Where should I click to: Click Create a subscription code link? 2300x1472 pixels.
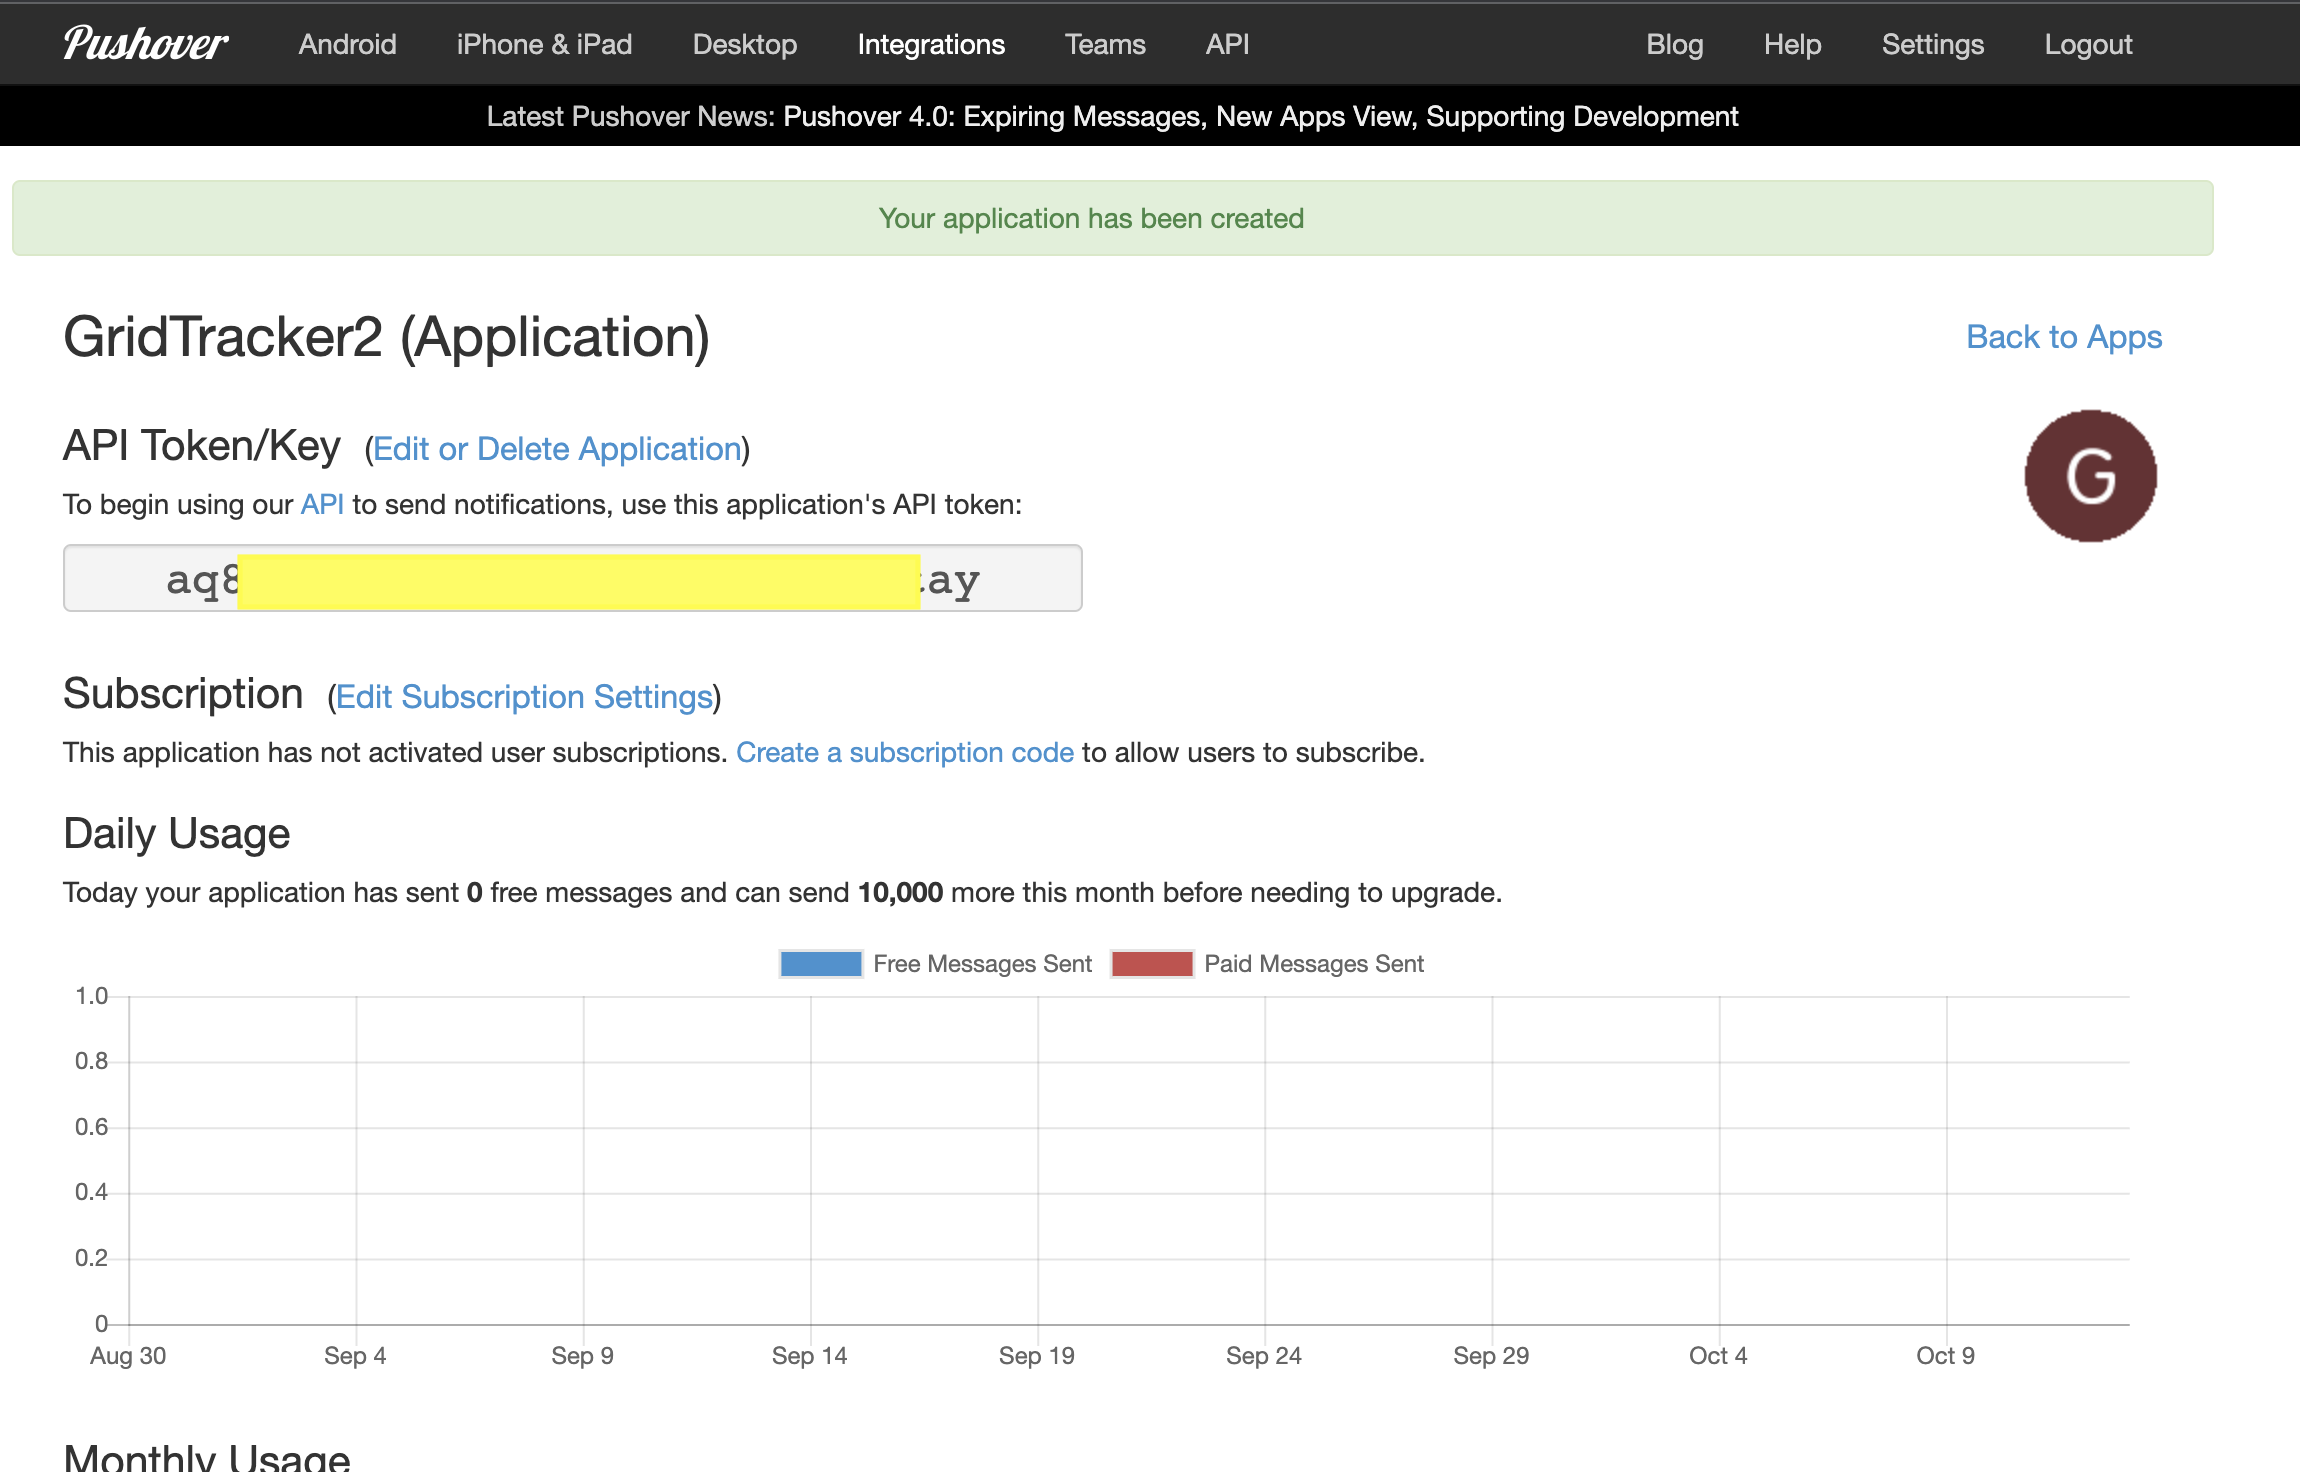[905, 752]
